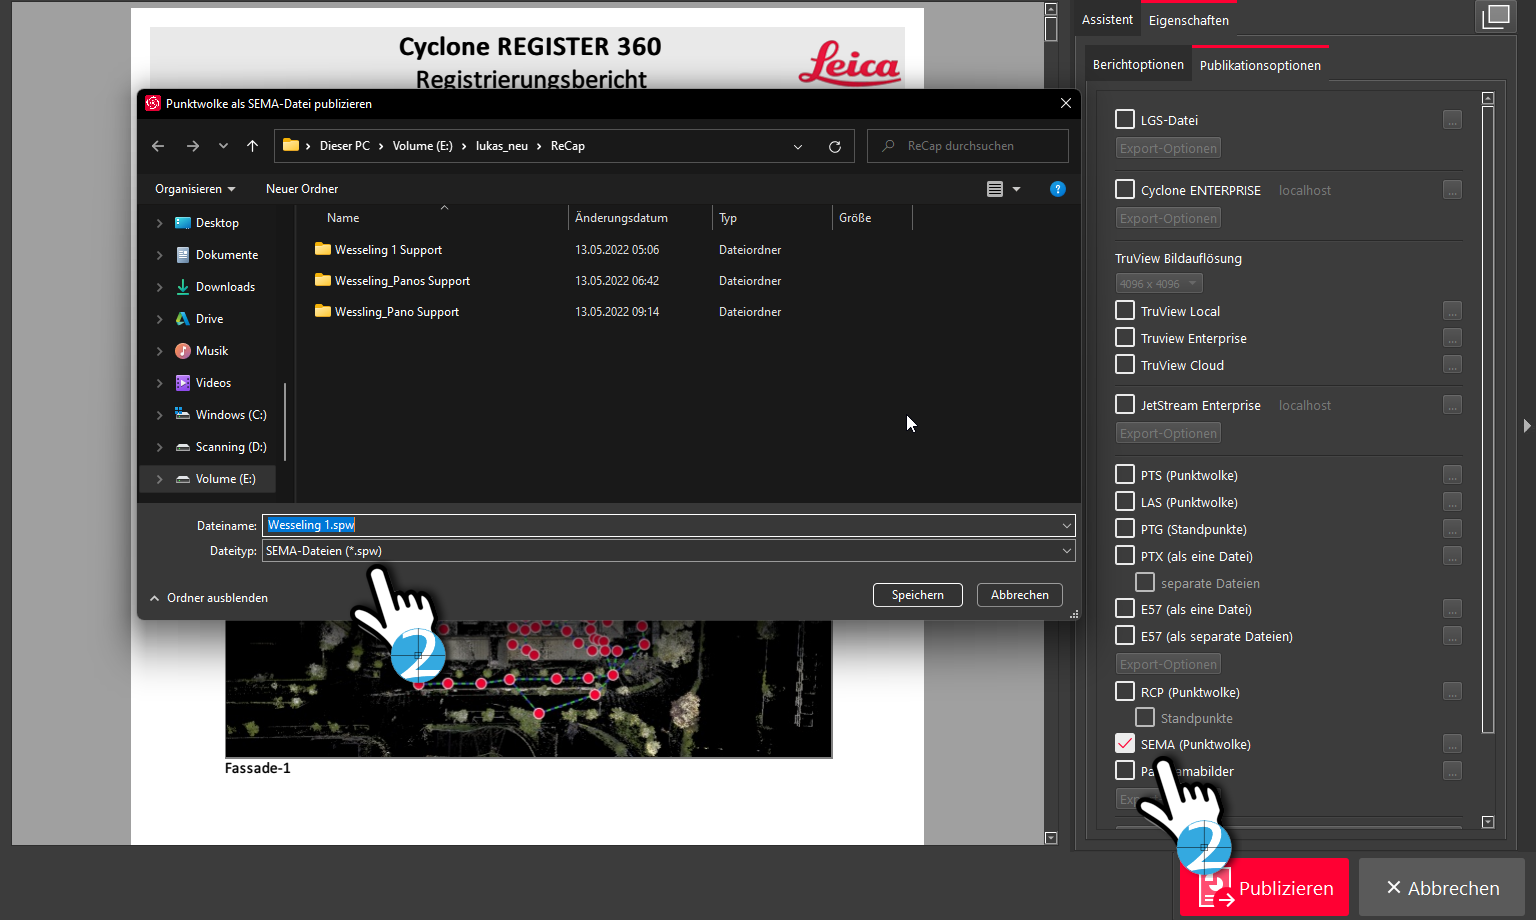Check the E57 (als eine Datei) option

(1125, 608)
